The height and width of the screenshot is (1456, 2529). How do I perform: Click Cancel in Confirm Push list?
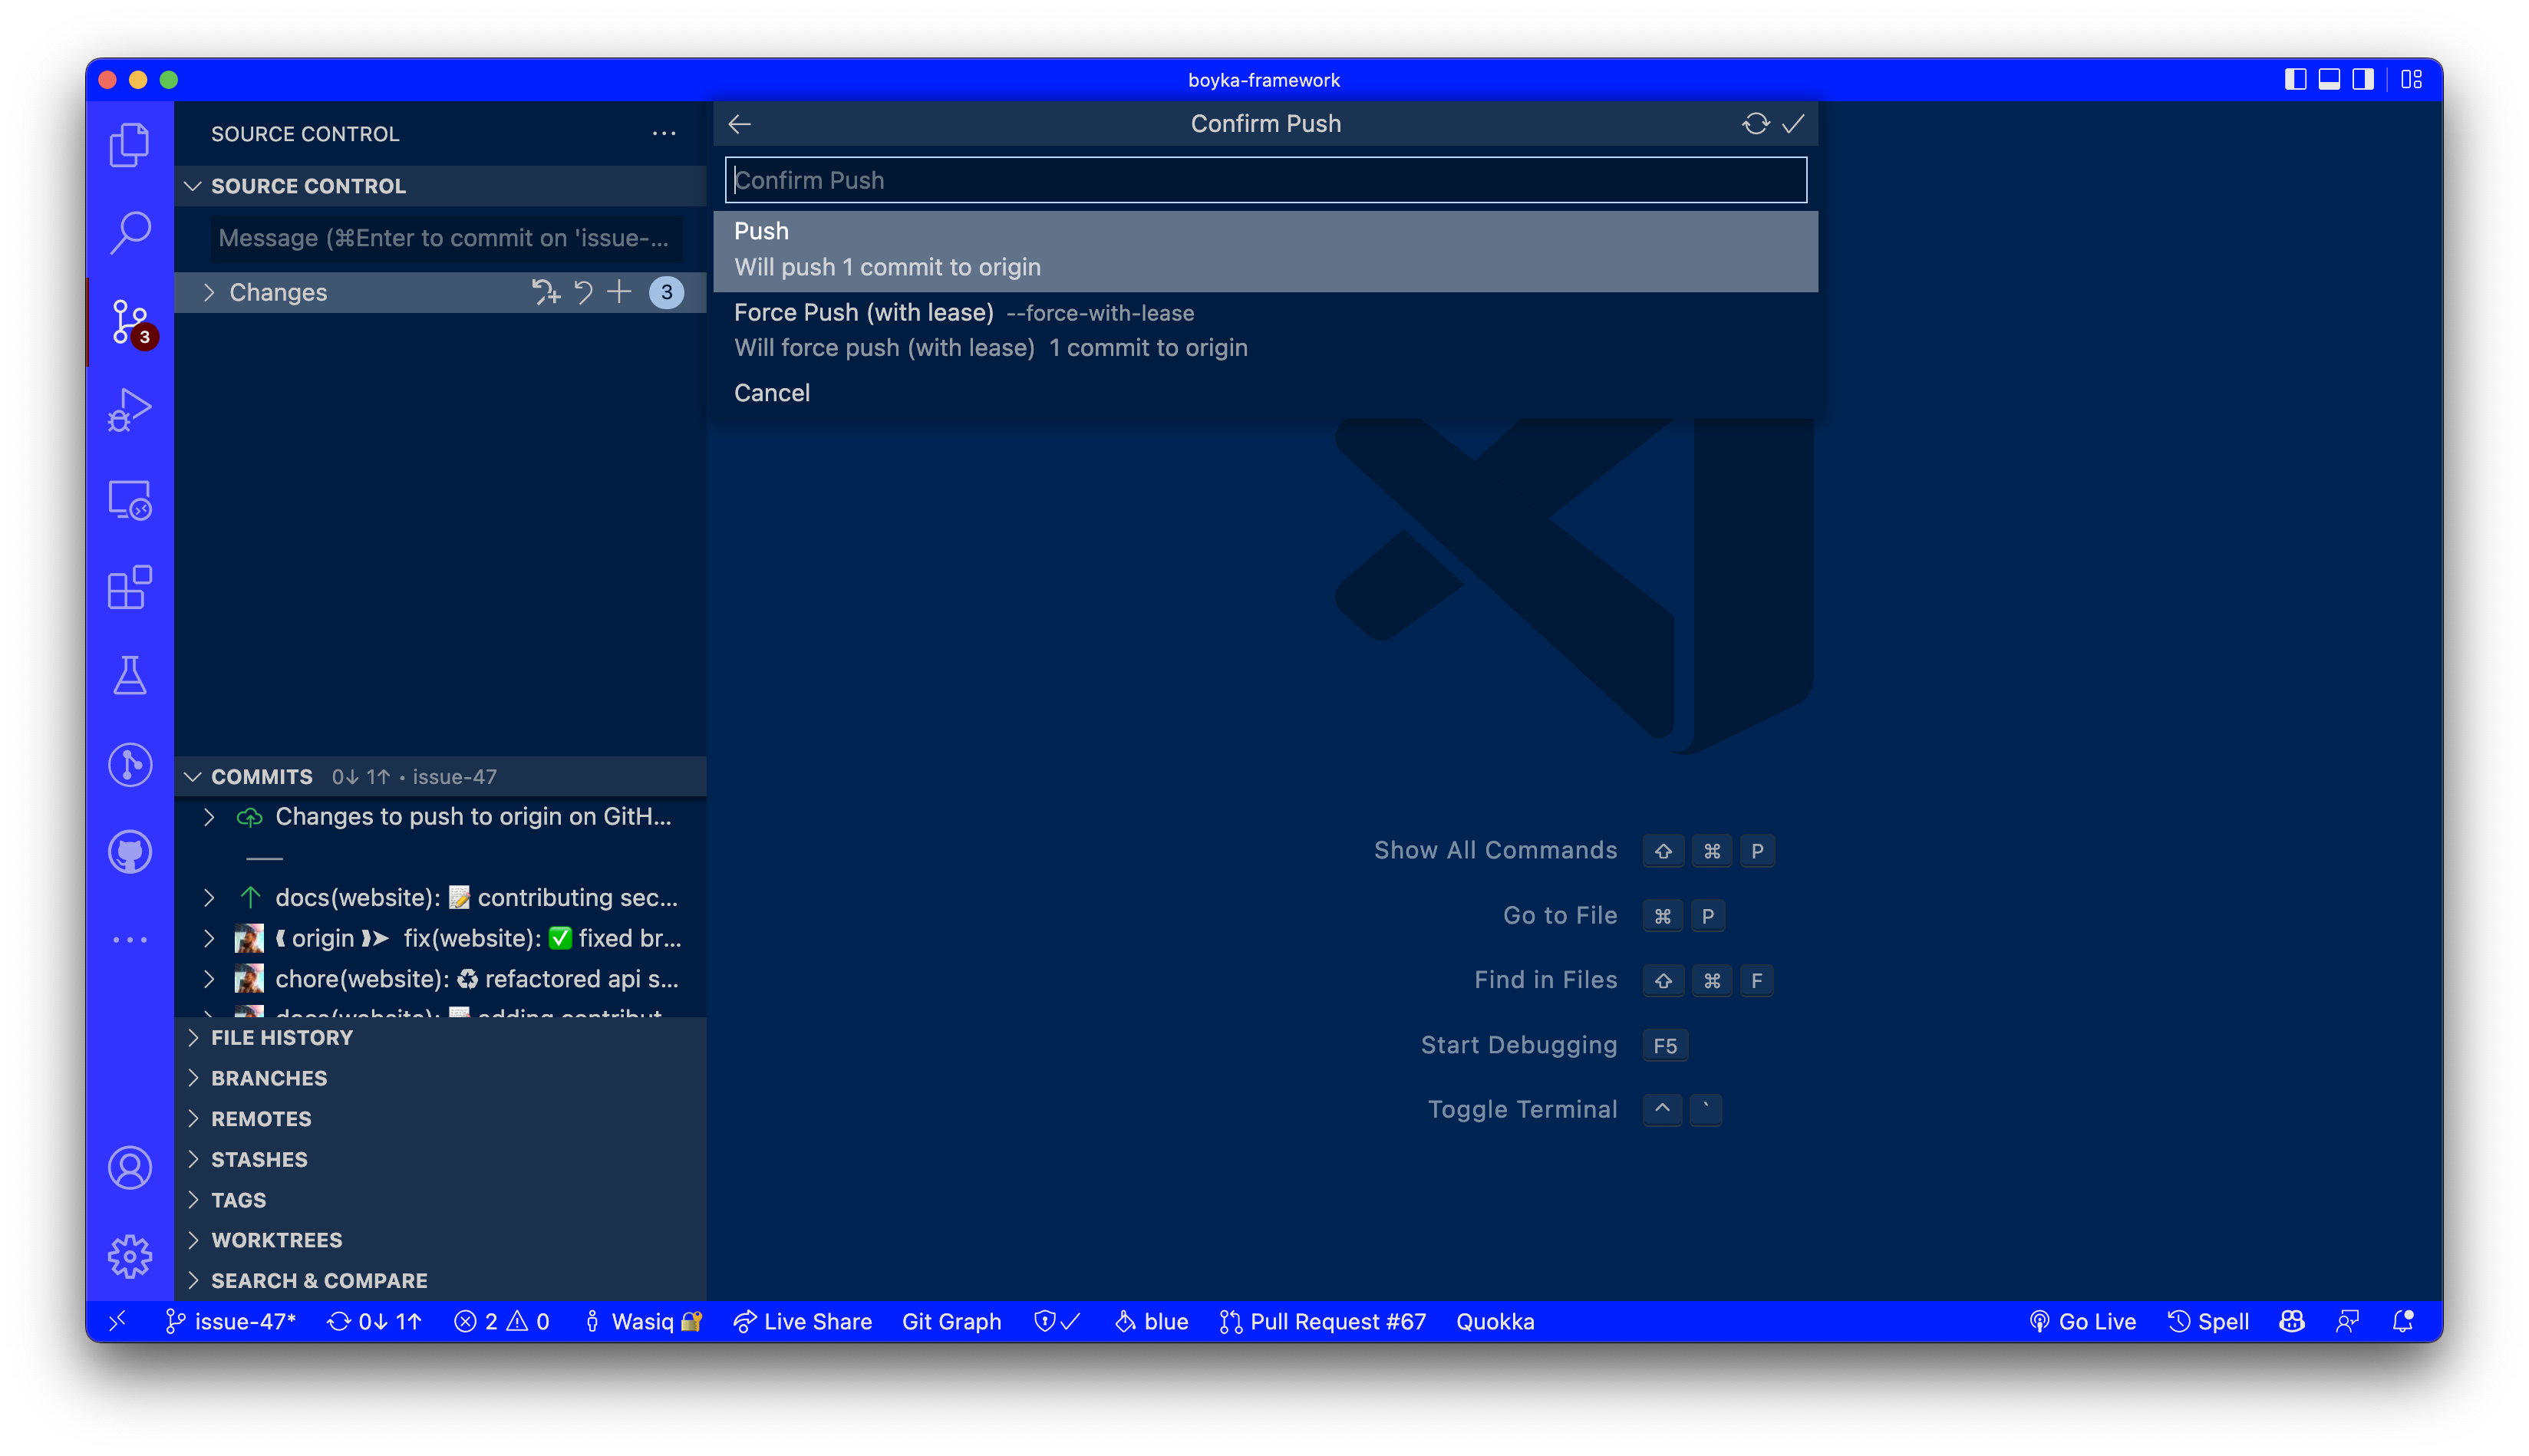pyautogui.click(x=772, y=393)
